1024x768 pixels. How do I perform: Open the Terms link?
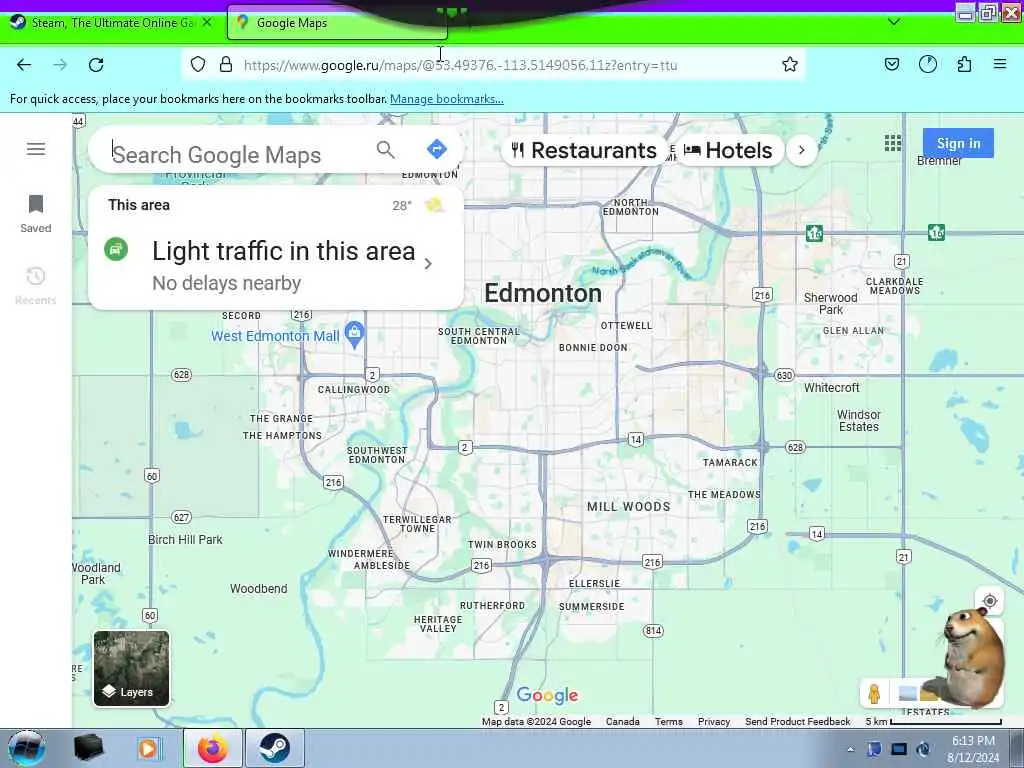click(x=669, y=722)
